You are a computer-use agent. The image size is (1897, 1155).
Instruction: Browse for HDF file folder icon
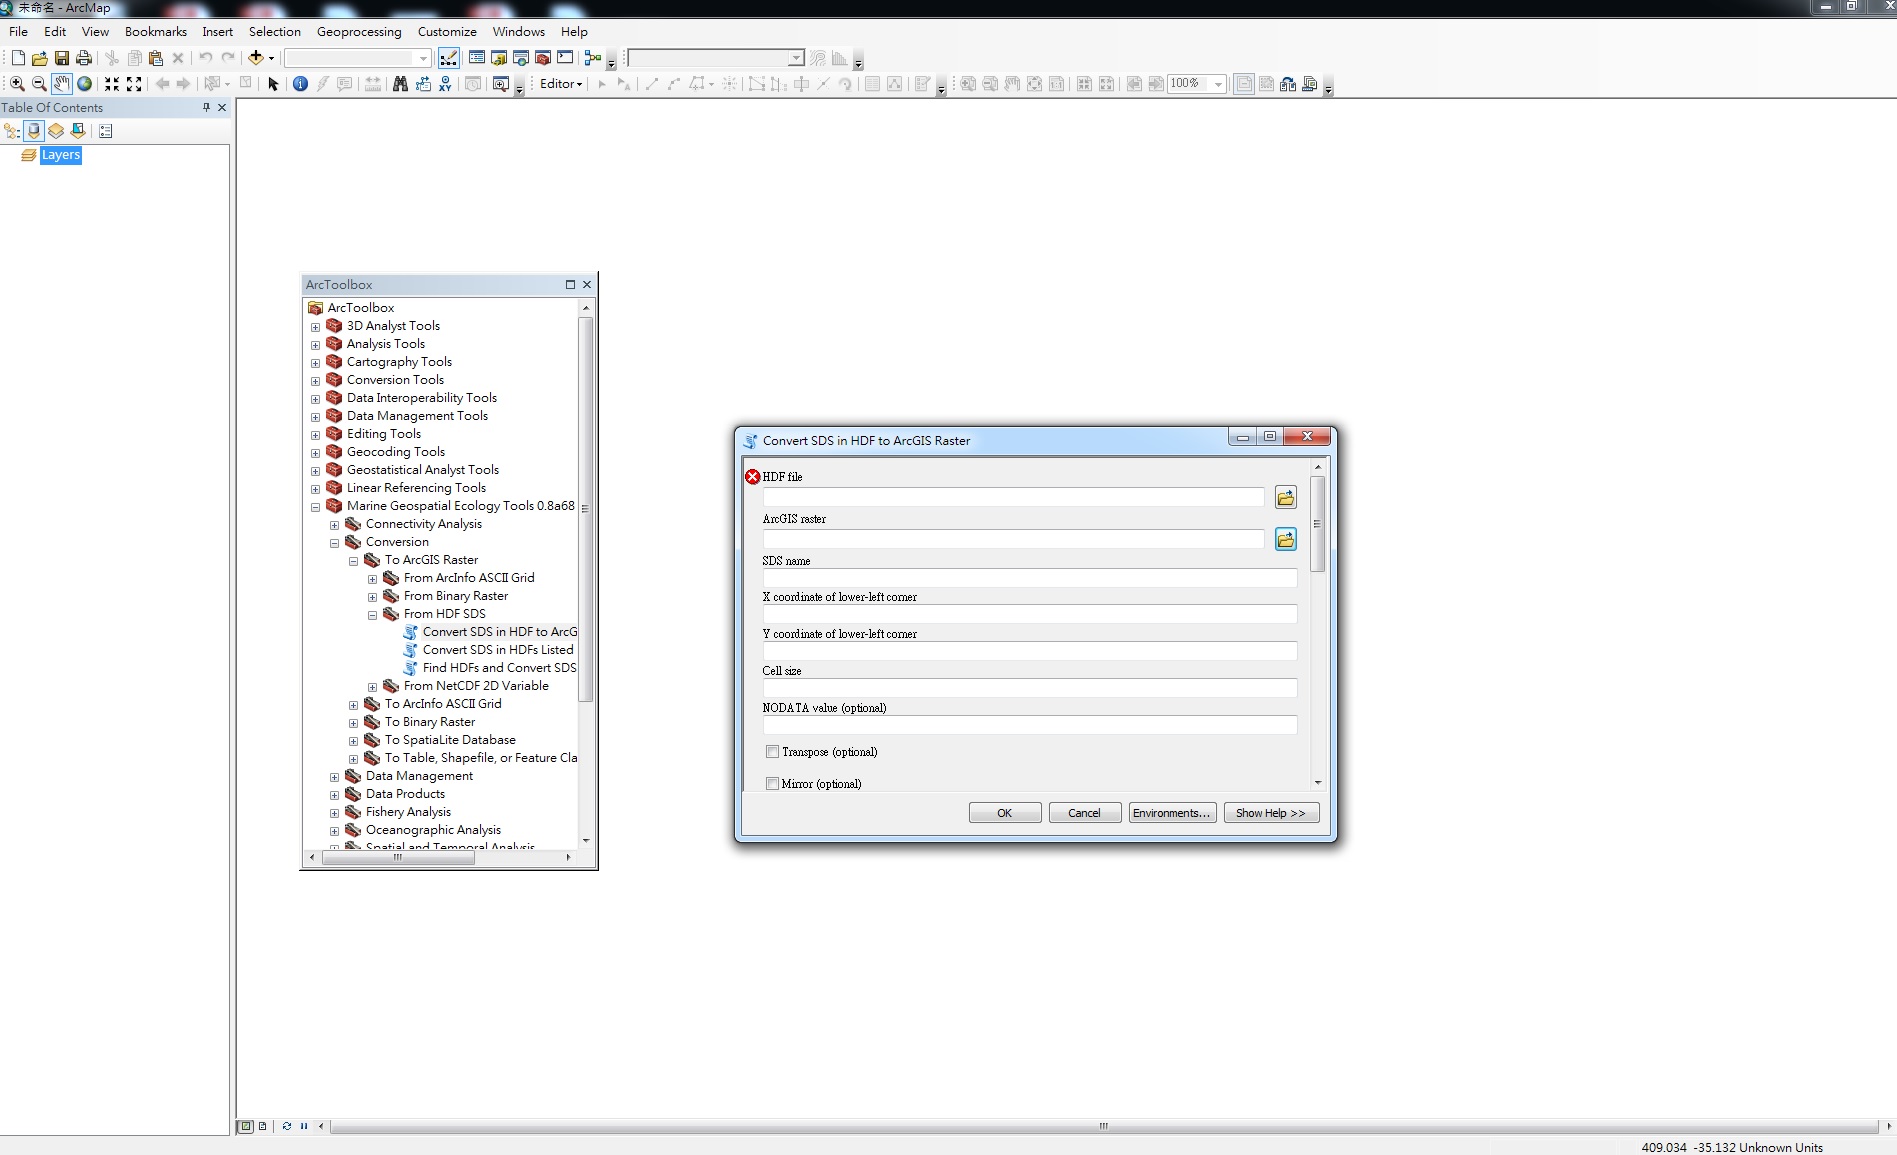1286,497
